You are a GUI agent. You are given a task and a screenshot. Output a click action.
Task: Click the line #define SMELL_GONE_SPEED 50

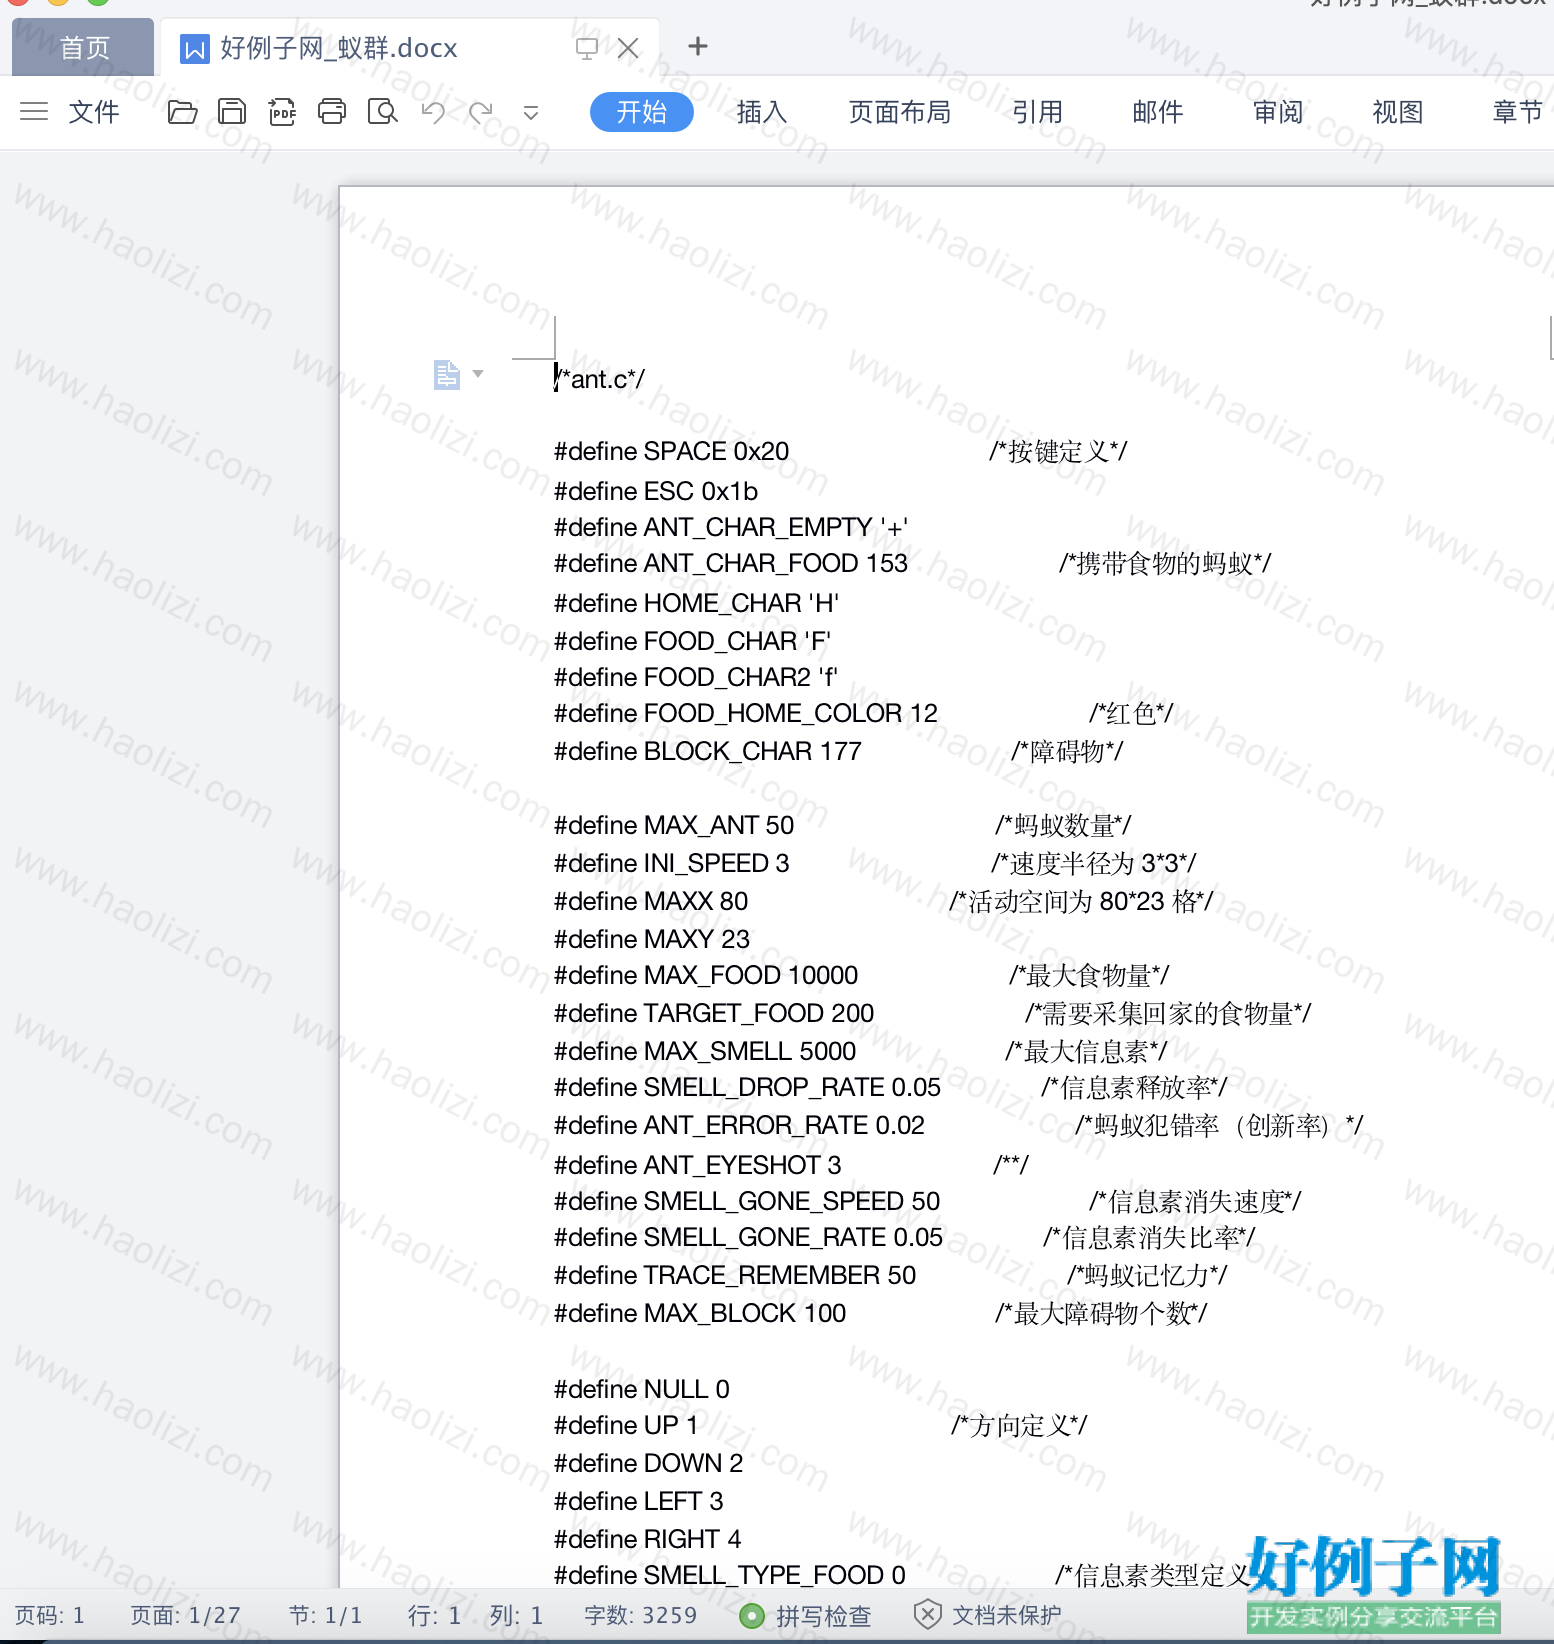click(x=747, y=1201)
